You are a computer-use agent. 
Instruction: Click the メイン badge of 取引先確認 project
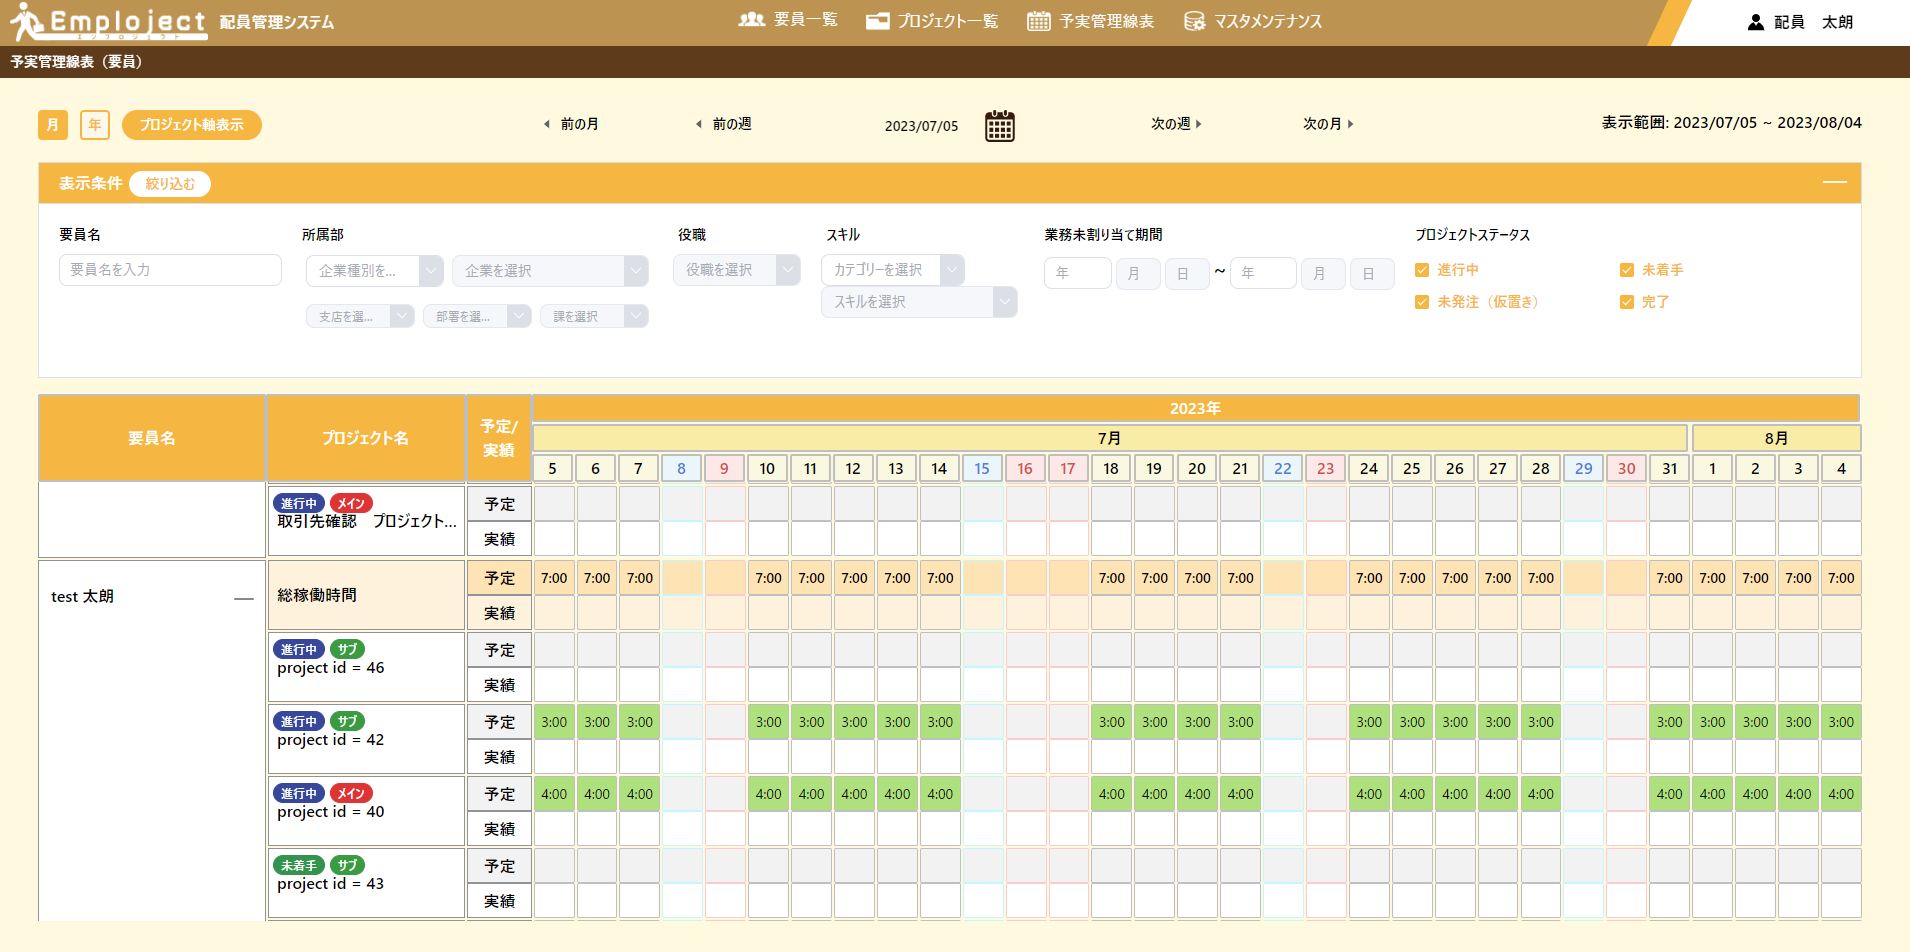351,503
